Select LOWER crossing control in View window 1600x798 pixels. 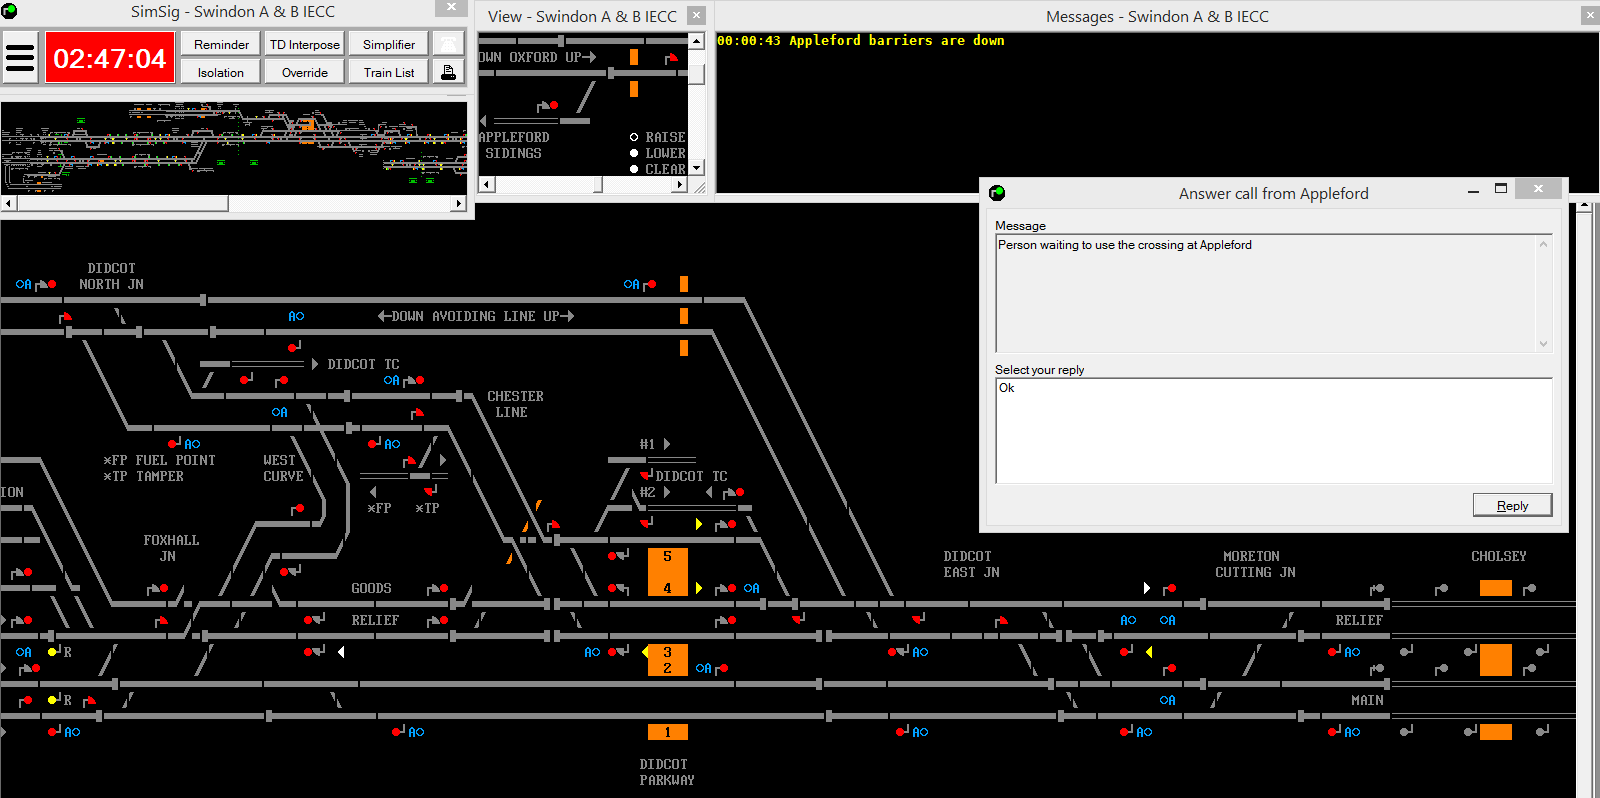click(634, 153)
